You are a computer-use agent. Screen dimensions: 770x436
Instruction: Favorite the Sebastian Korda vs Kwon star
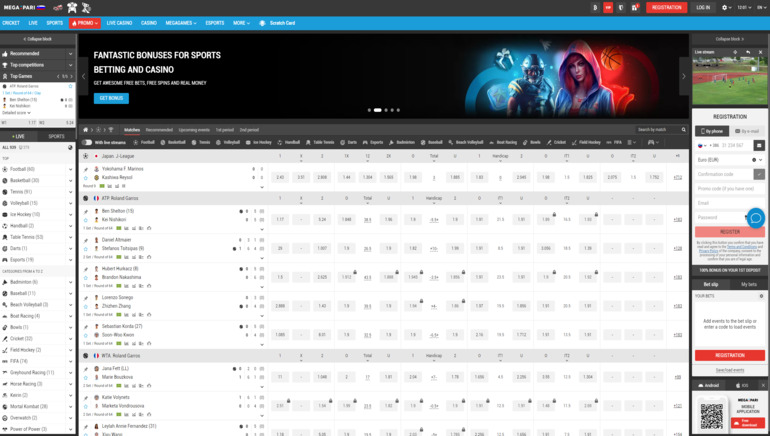coord(86,335)
